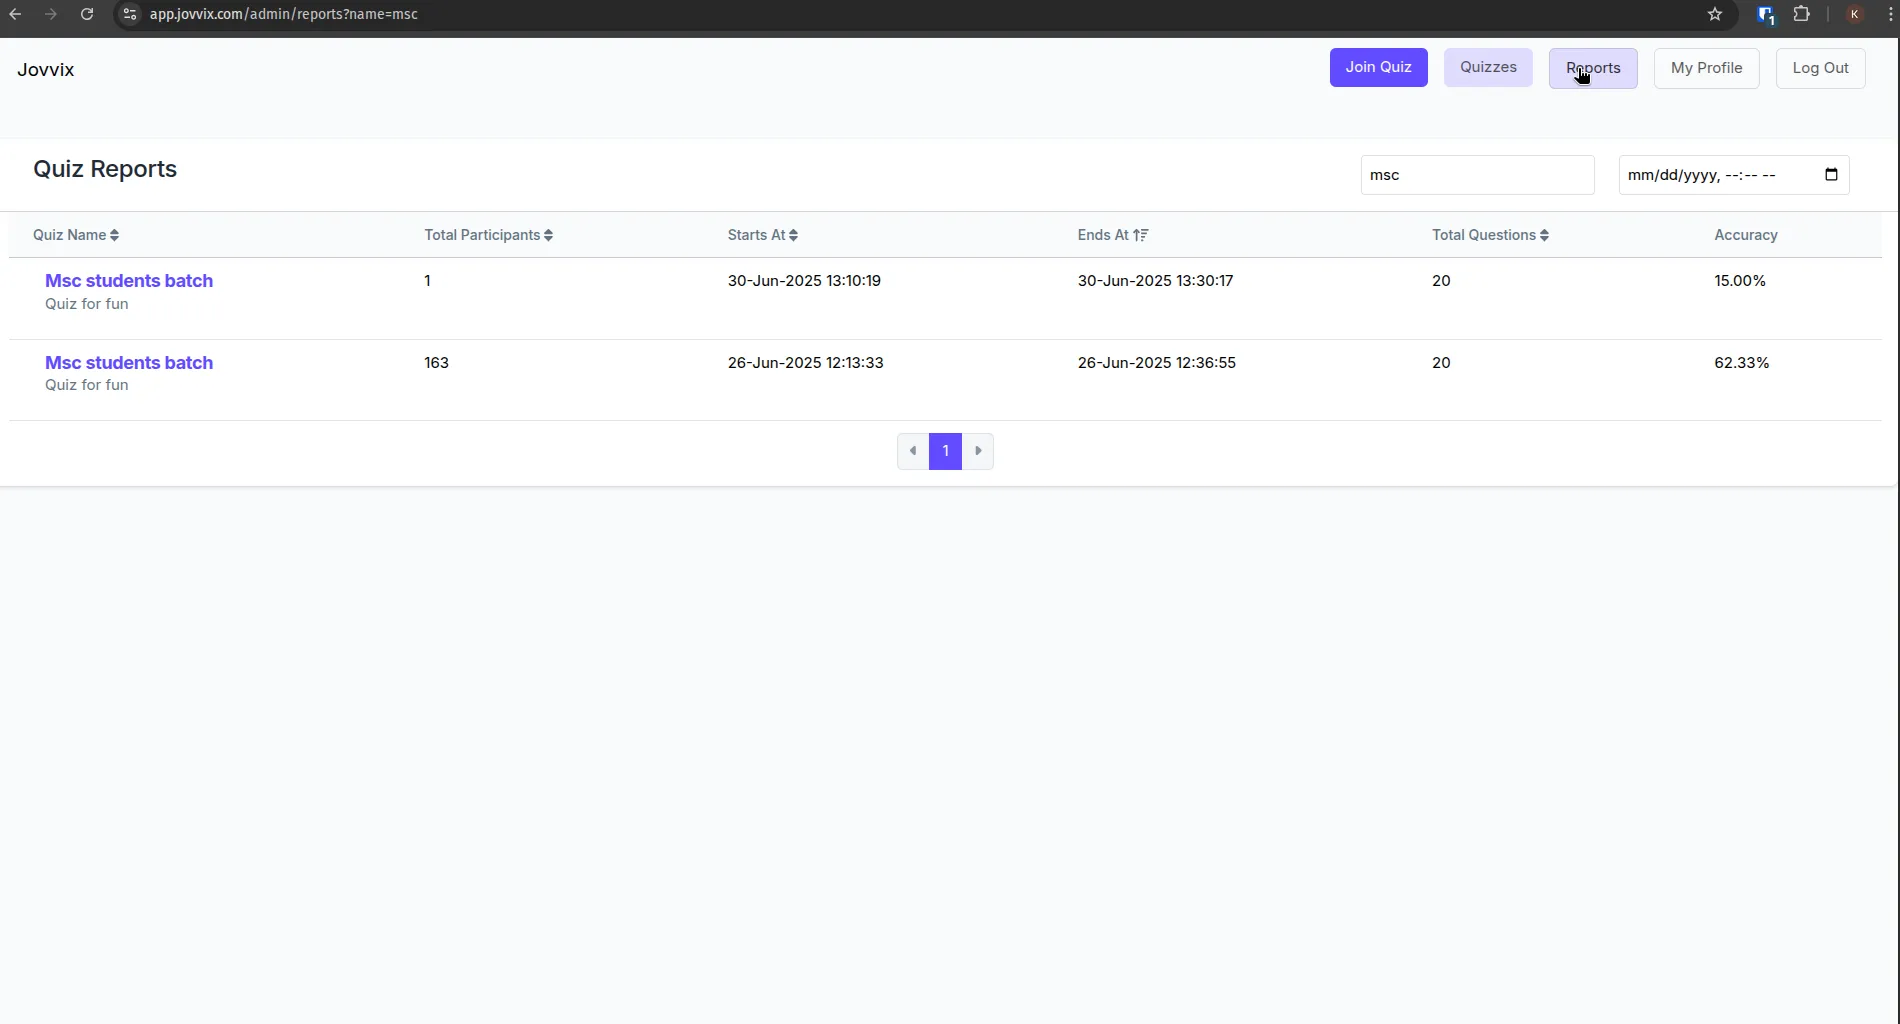
Task: Click the date time filter input
Action: pos(1733,175)
